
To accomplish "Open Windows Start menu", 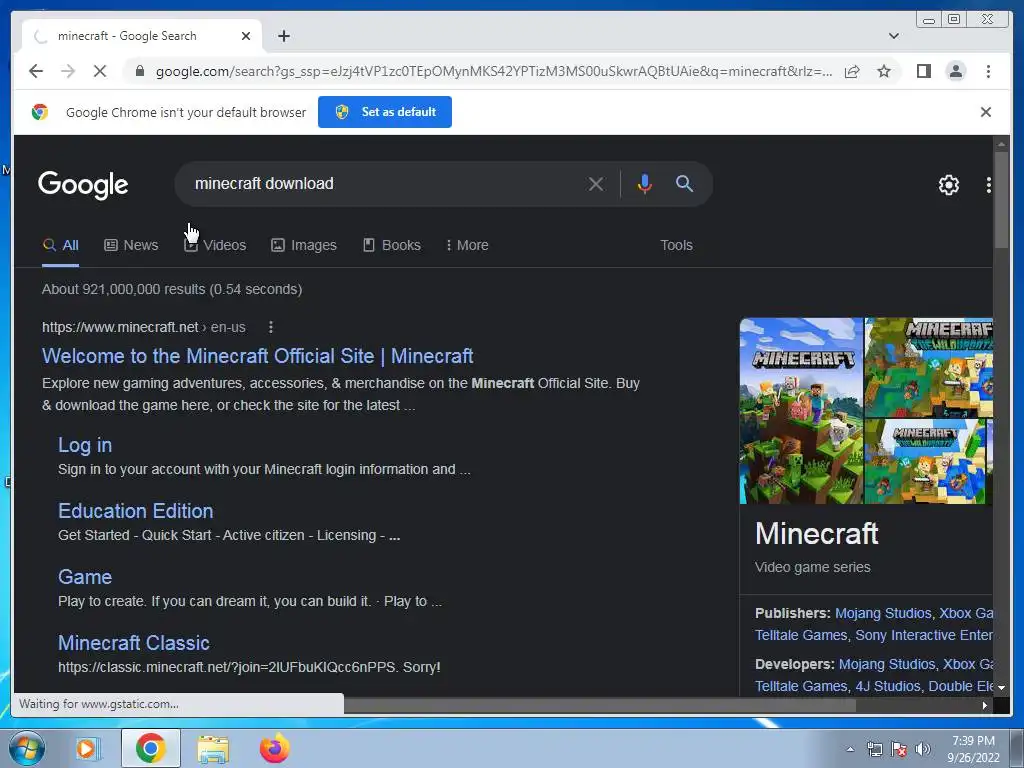I will click(x=26, y=748).
